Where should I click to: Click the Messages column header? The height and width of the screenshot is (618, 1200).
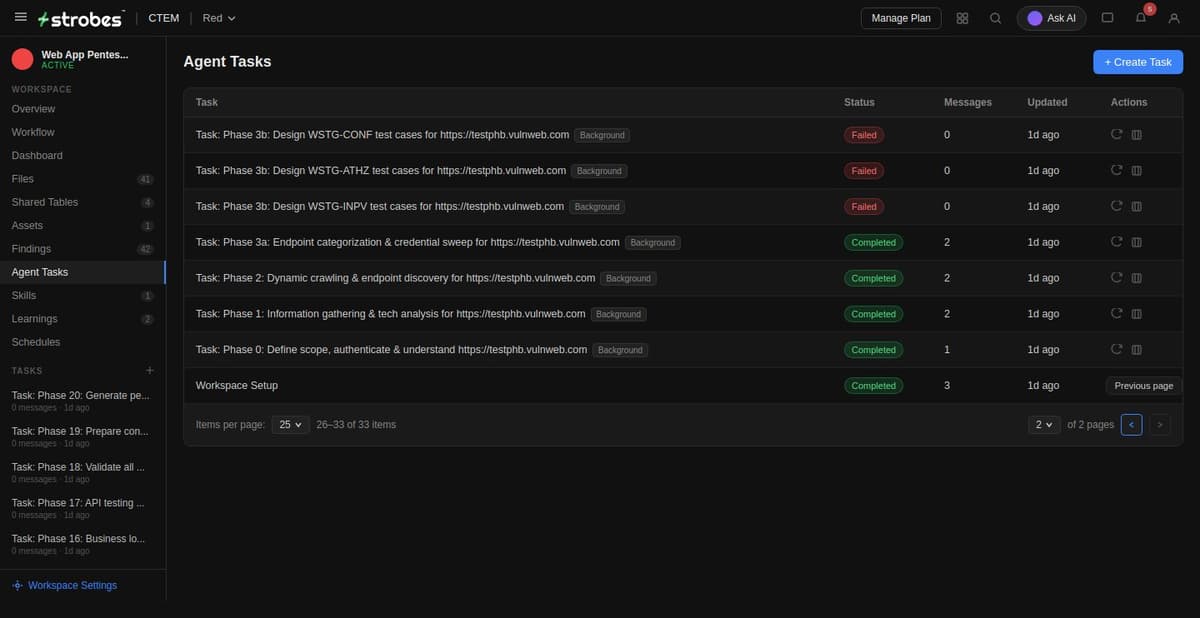click(x=968, y=102)
